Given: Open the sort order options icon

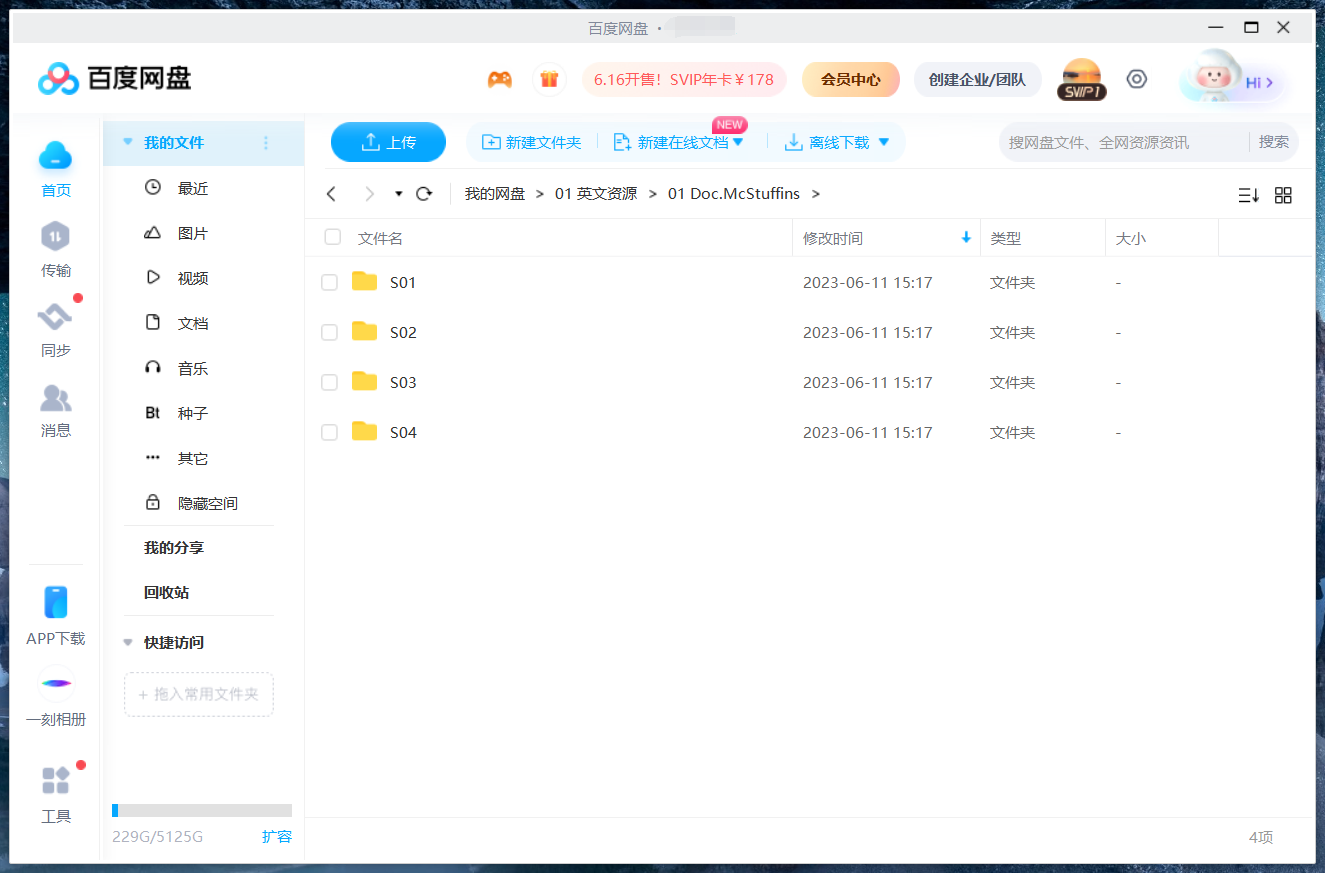Looking at the screenshot, I should pos(1248,195).
